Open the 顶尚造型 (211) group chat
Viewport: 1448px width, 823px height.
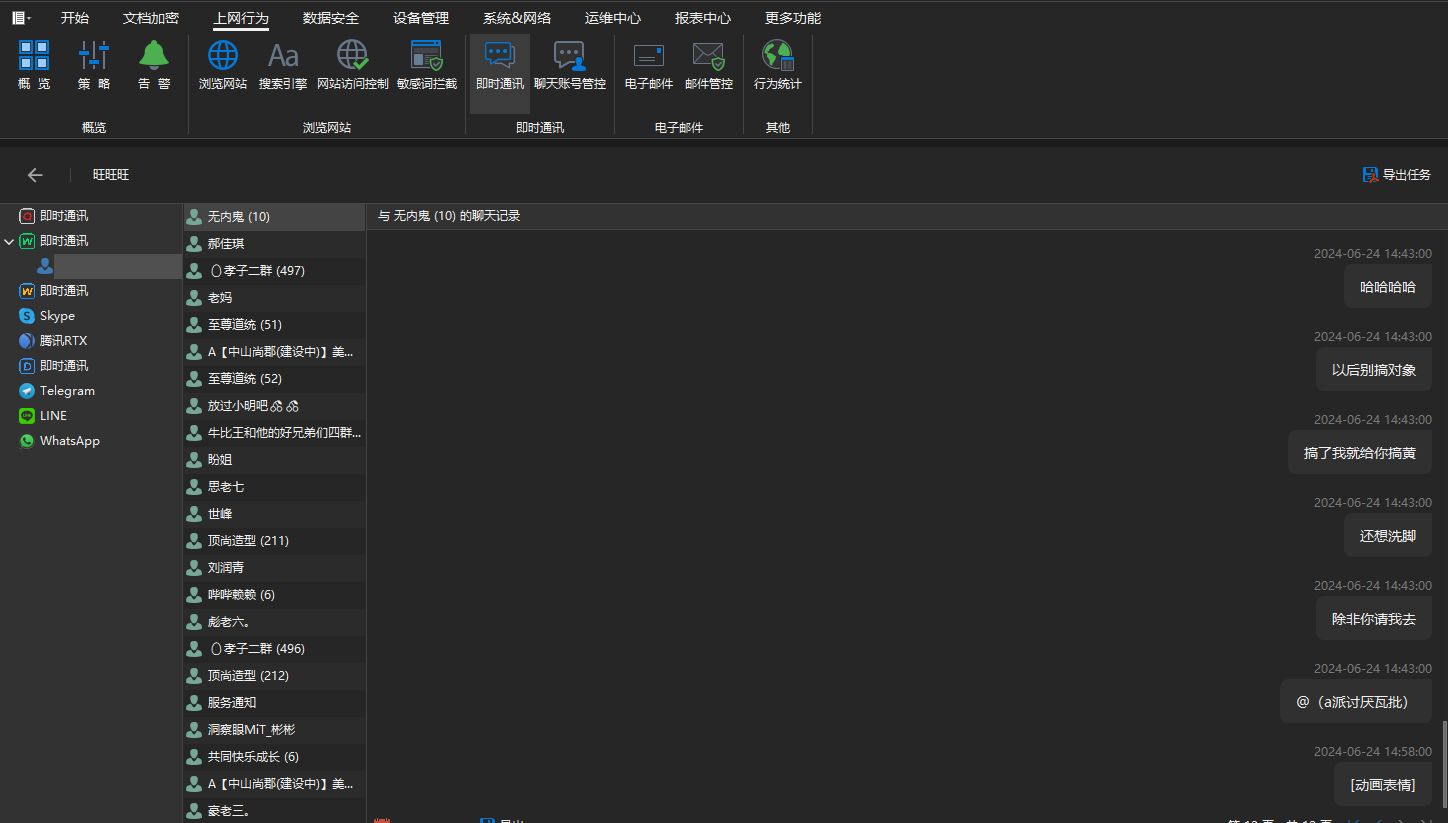point(274,541)
